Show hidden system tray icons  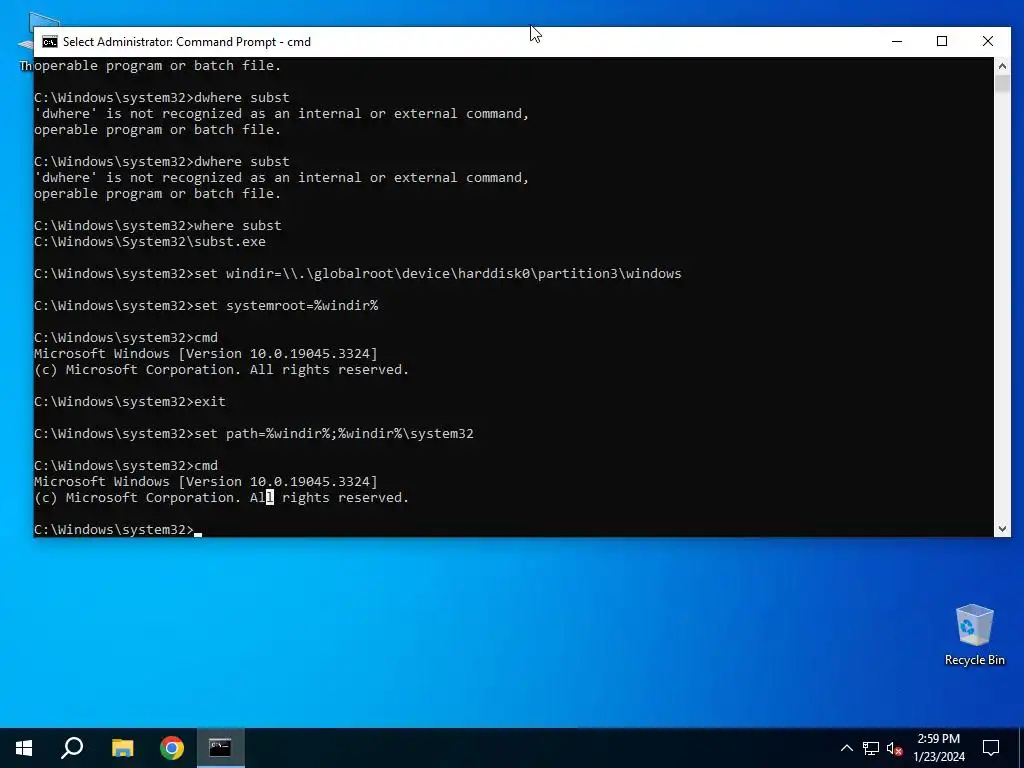(846, 748)
